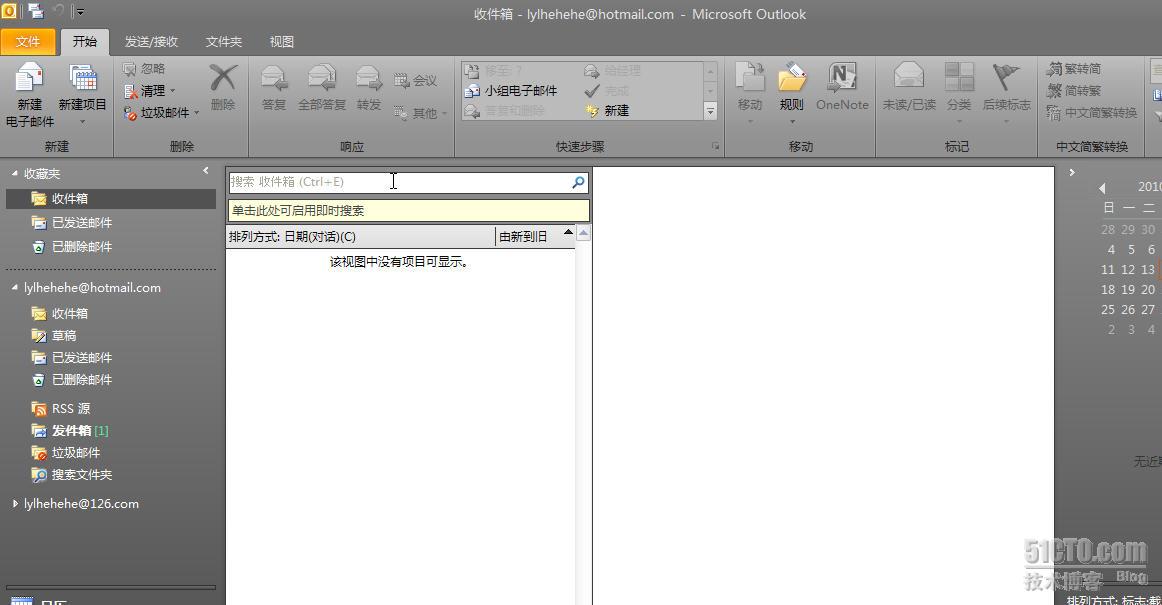Expand the to-do bar with the arrow
The height and width of the screenshot is (605, 1162).
pyautogui.click(x=1072, y=172)
